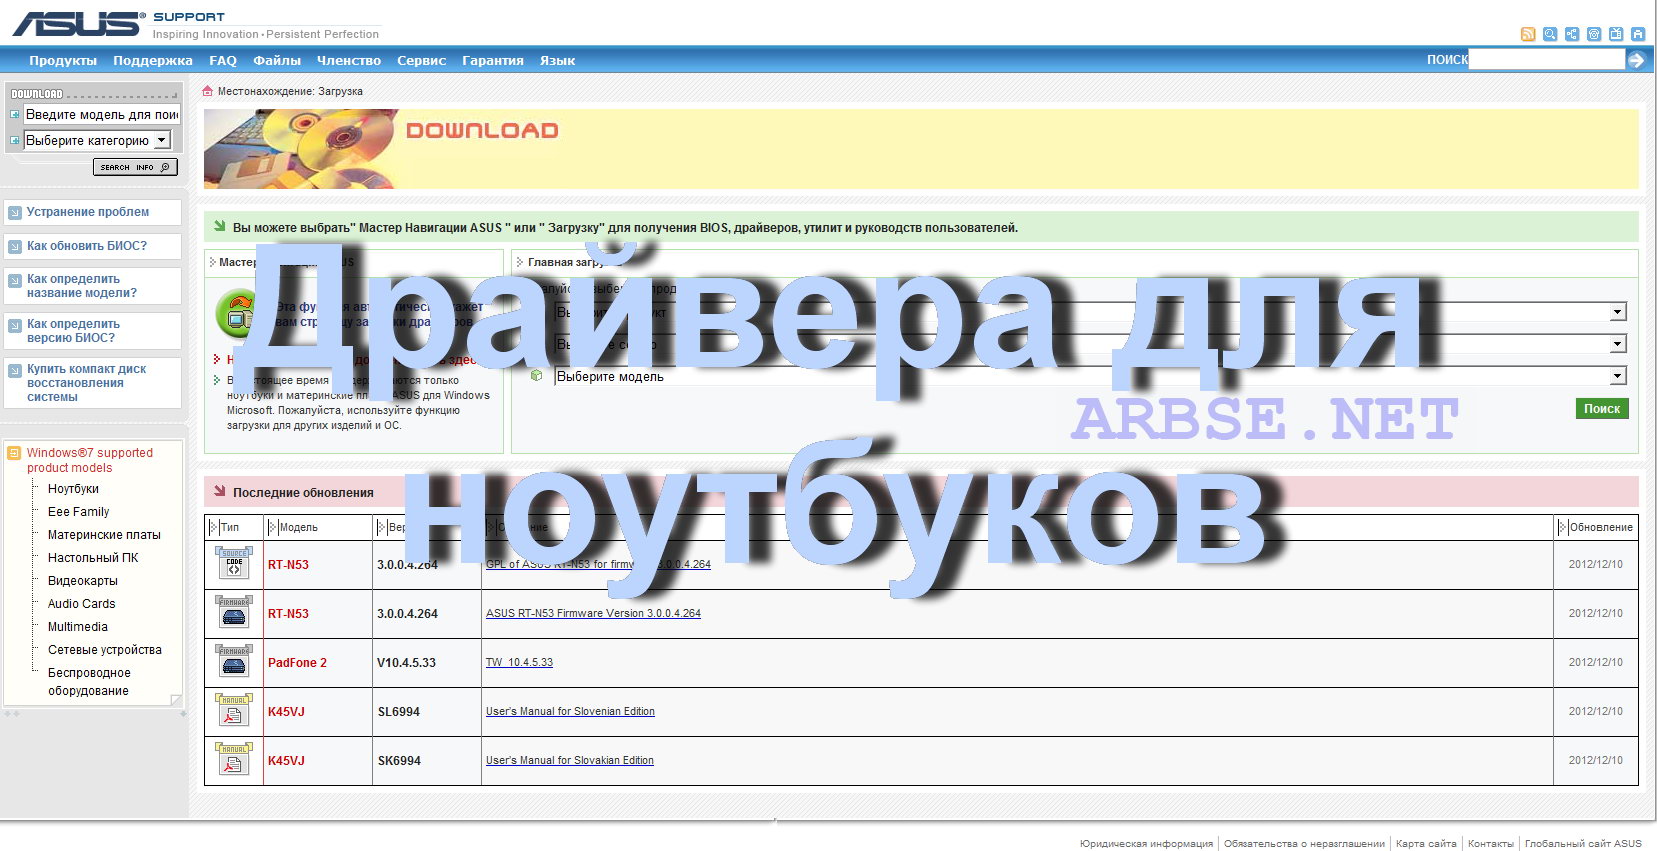
Task: Click K45VJ model in SL6994 row
Action: [286, 711]
